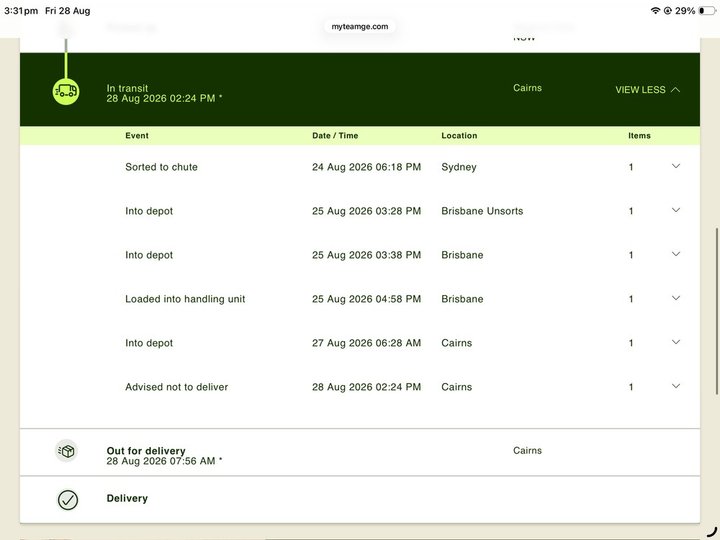The height and width of the screenshot is (540, 720).
Task: Expand the Brisbane Unsorts row chevron
Action: click(x=676, y=210)
